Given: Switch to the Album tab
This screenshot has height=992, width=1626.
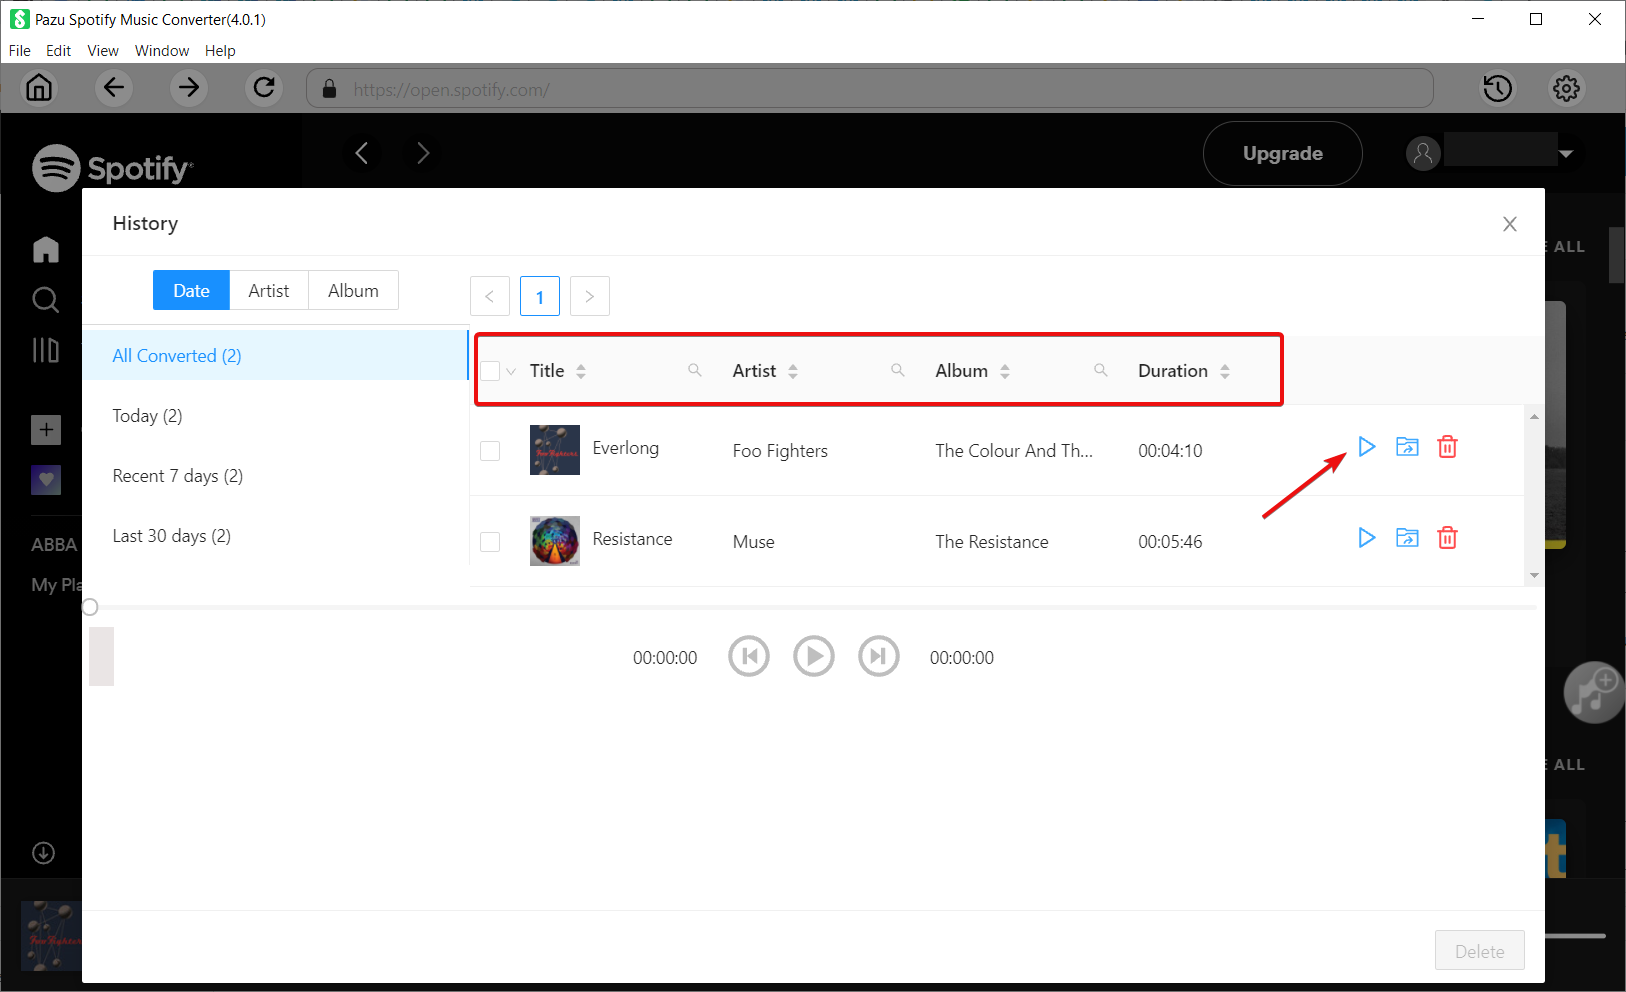Looking at the screenshot, I should coord(354,290).
